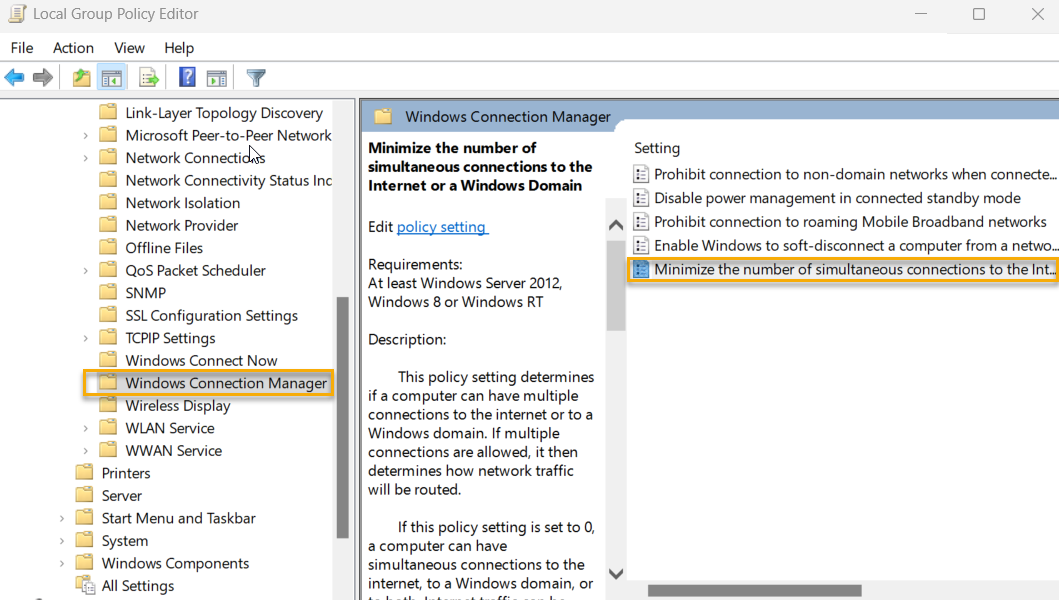Click the Display Properties toolbar icon

(x=216, y=77)
